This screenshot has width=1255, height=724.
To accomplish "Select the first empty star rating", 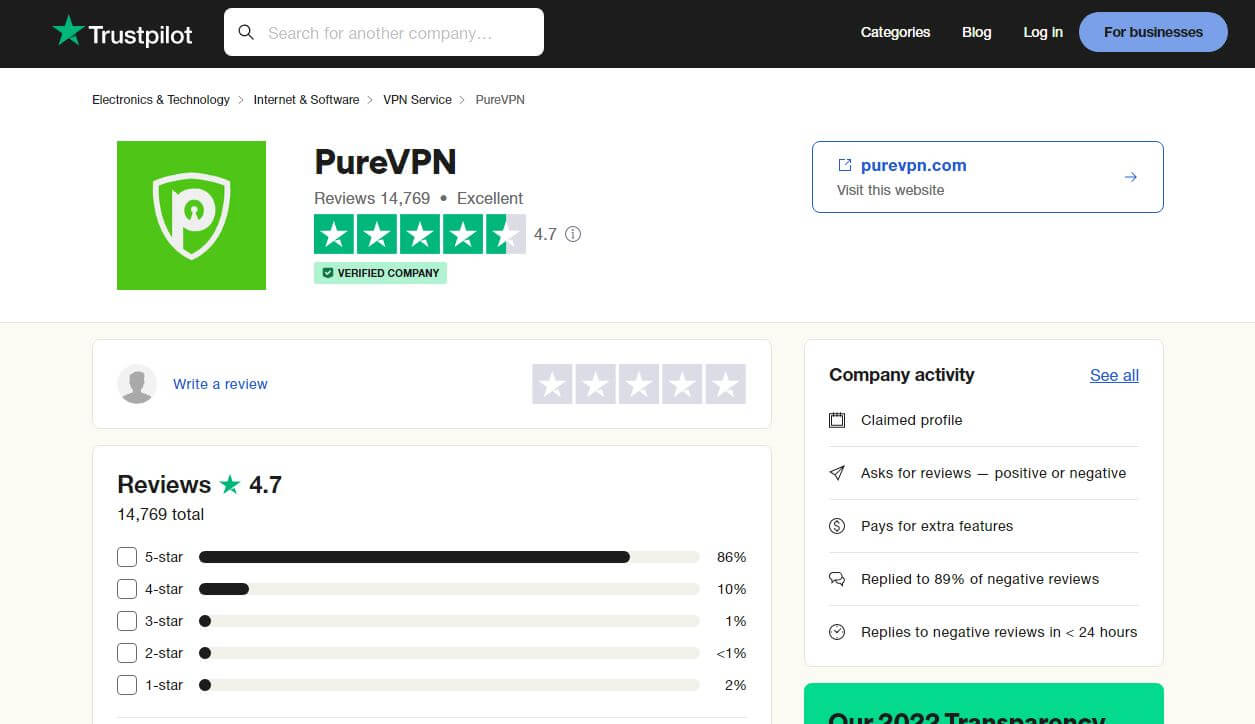I will 552,384.
